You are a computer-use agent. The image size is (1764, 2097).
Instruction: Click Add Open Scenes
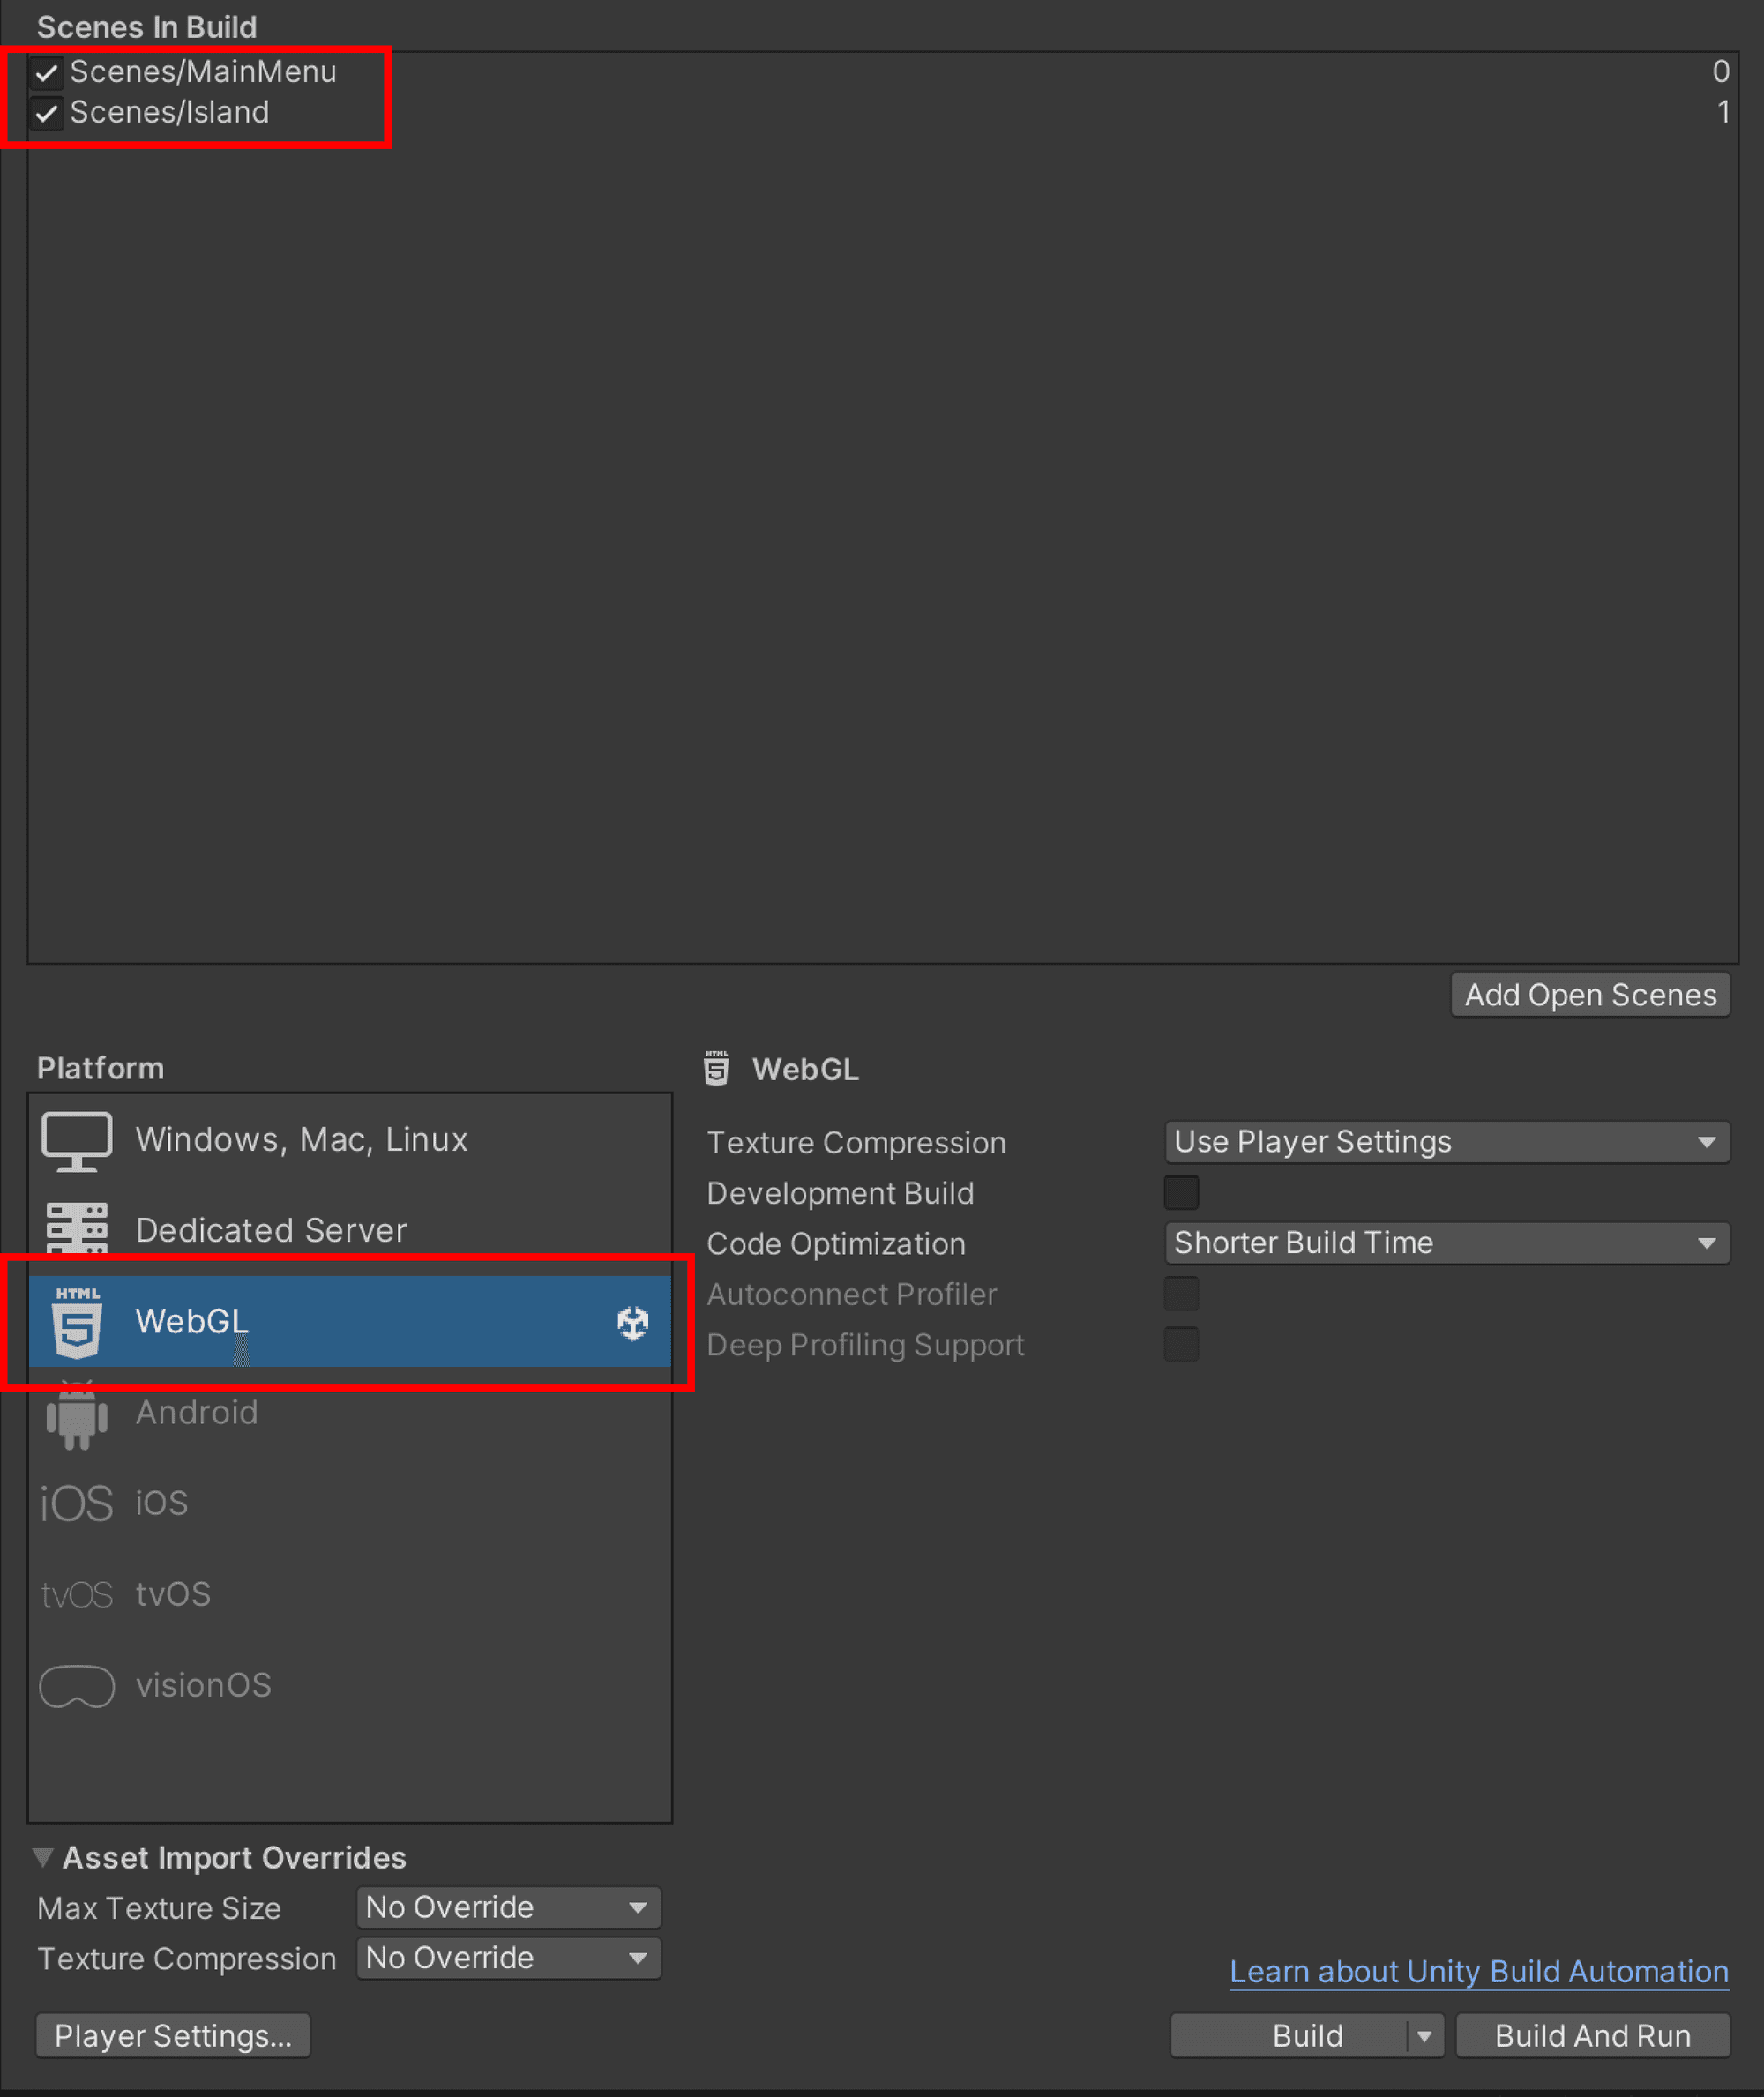coord(1590,994)
